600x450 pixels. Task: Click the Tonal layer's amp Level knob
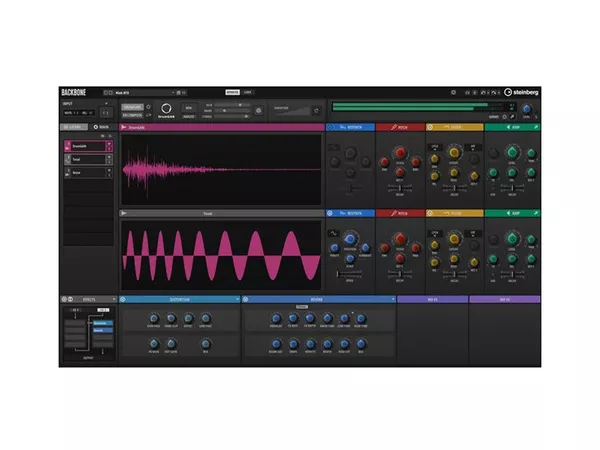(x=512, y=239)
